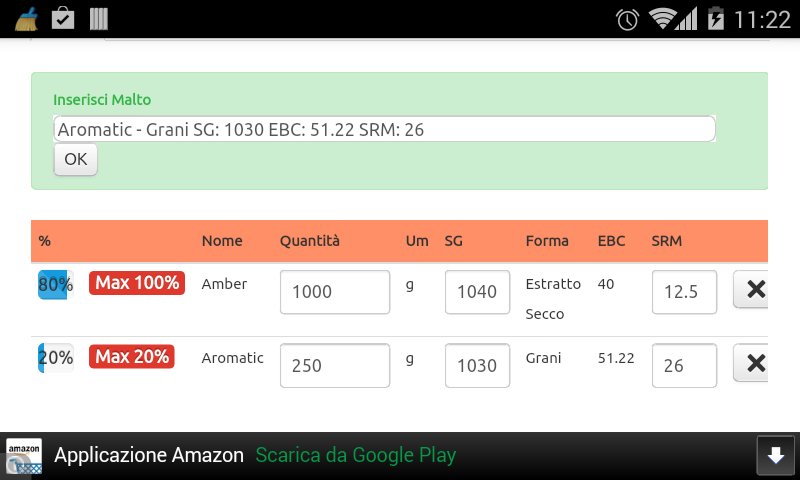
Task: Click the Amber 80% progress bar
Action: point(56,284)
